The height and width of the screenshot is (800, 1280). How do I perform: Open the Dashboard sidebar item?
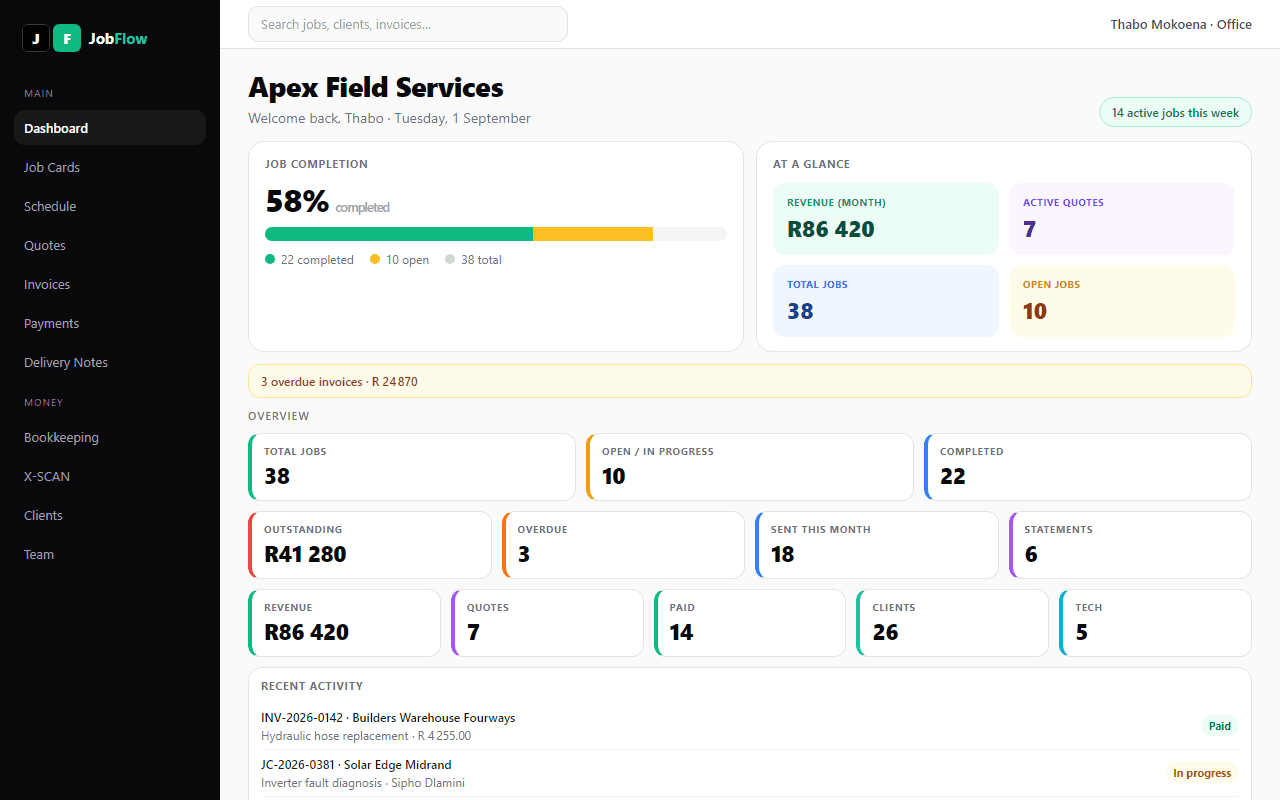click(110, 128)
